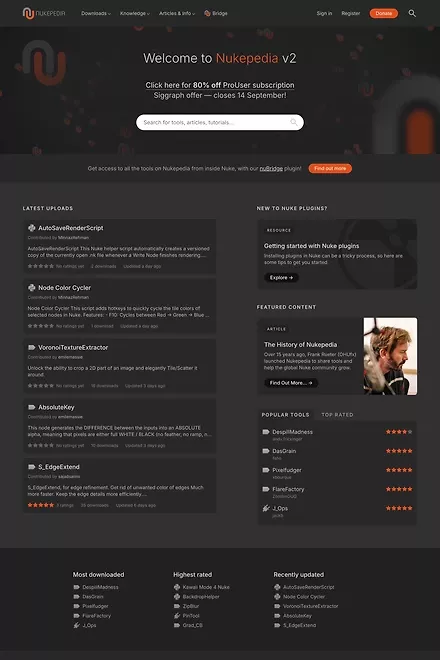Click the Find out more nuBridge button
The image size is (440, 660).
coord(330,168)
